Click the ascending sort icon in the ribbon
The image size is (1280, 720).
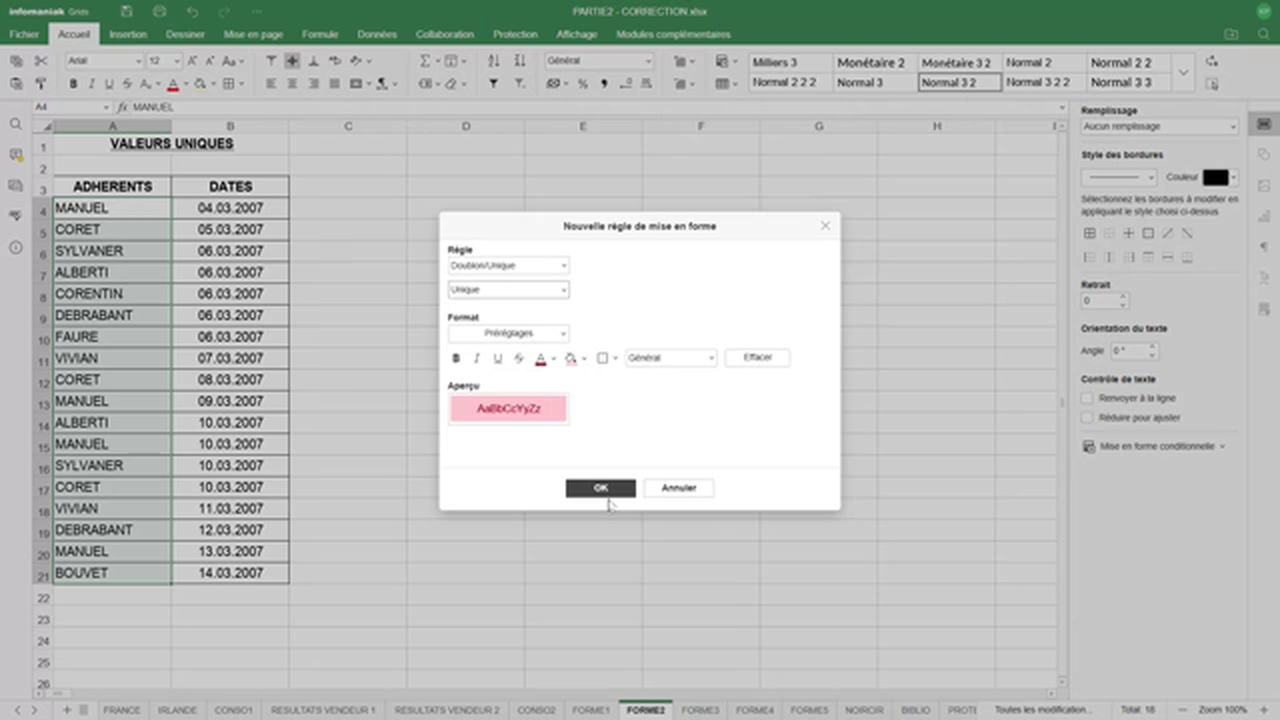click(493, 61)
